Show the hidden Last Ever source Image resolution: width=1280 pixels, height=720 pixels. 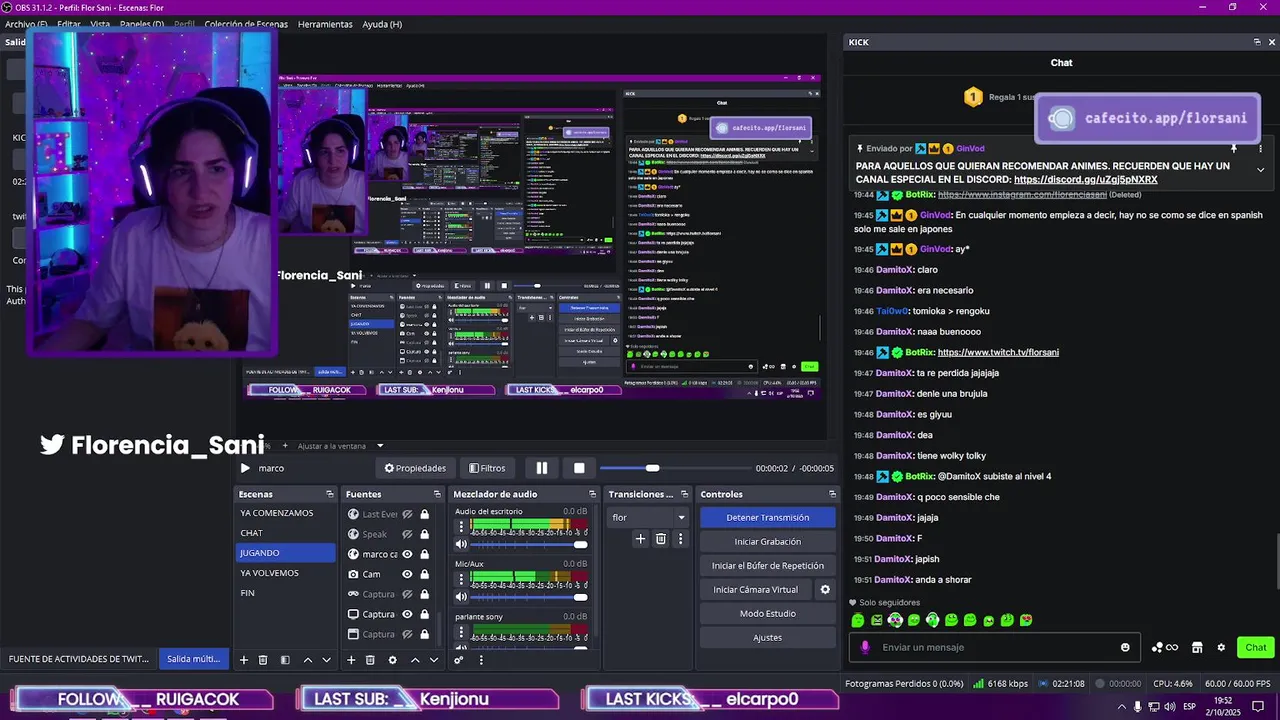click(407, 514)
